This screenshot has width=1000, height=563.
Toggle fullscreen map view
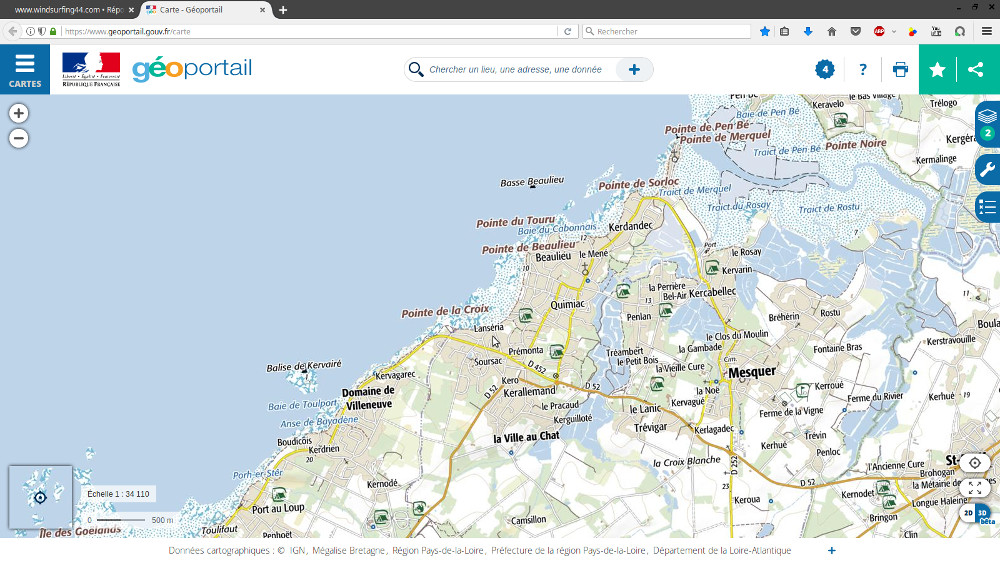coord(974,488)
